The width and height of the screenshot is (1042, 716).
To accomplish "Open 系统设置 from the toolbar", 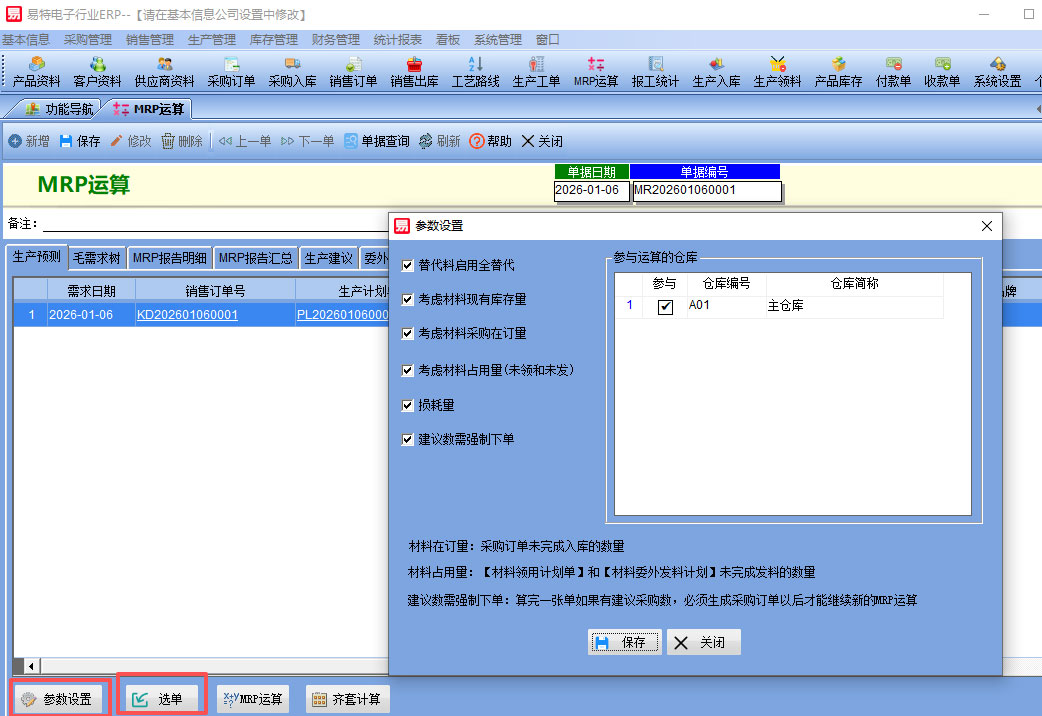I will (997, 72).
